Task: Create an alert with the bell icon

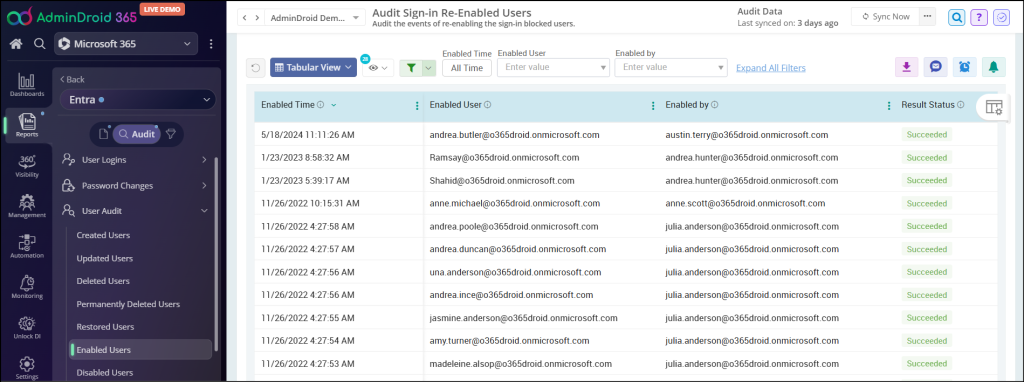Action: click(994, 67)
